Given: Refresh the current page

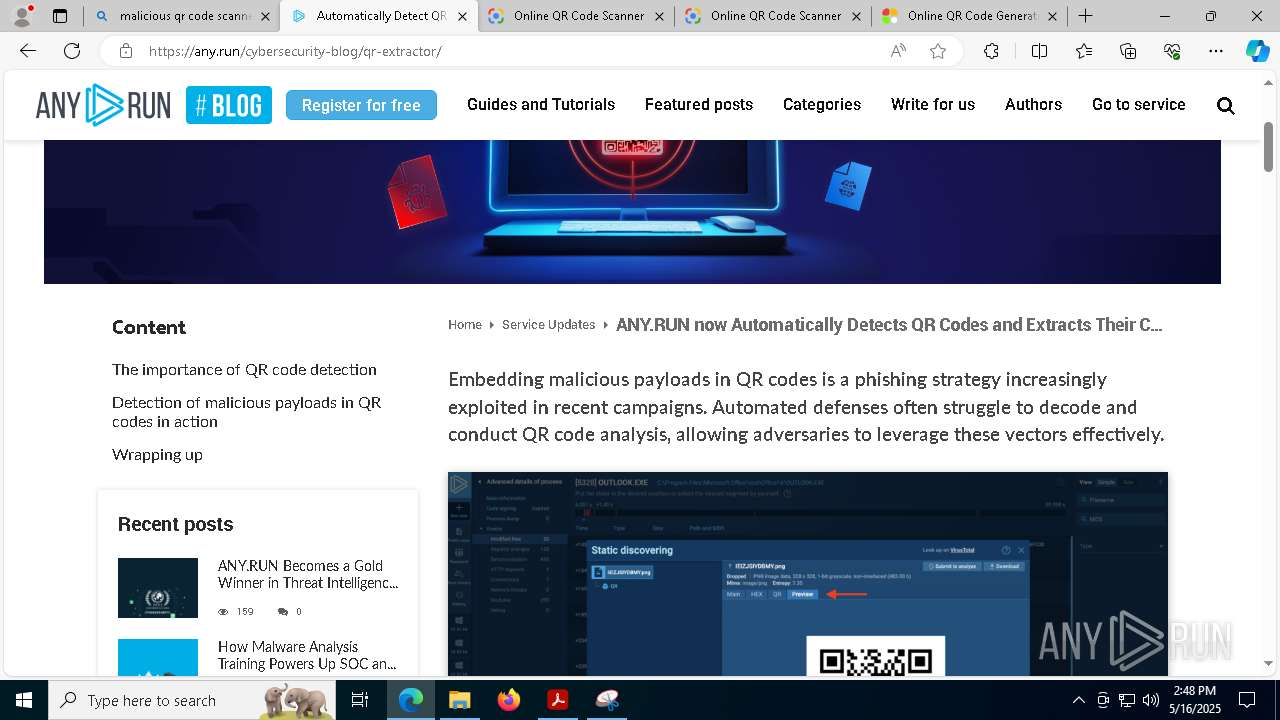Looking at the screenshot, I should coord(72,51).
